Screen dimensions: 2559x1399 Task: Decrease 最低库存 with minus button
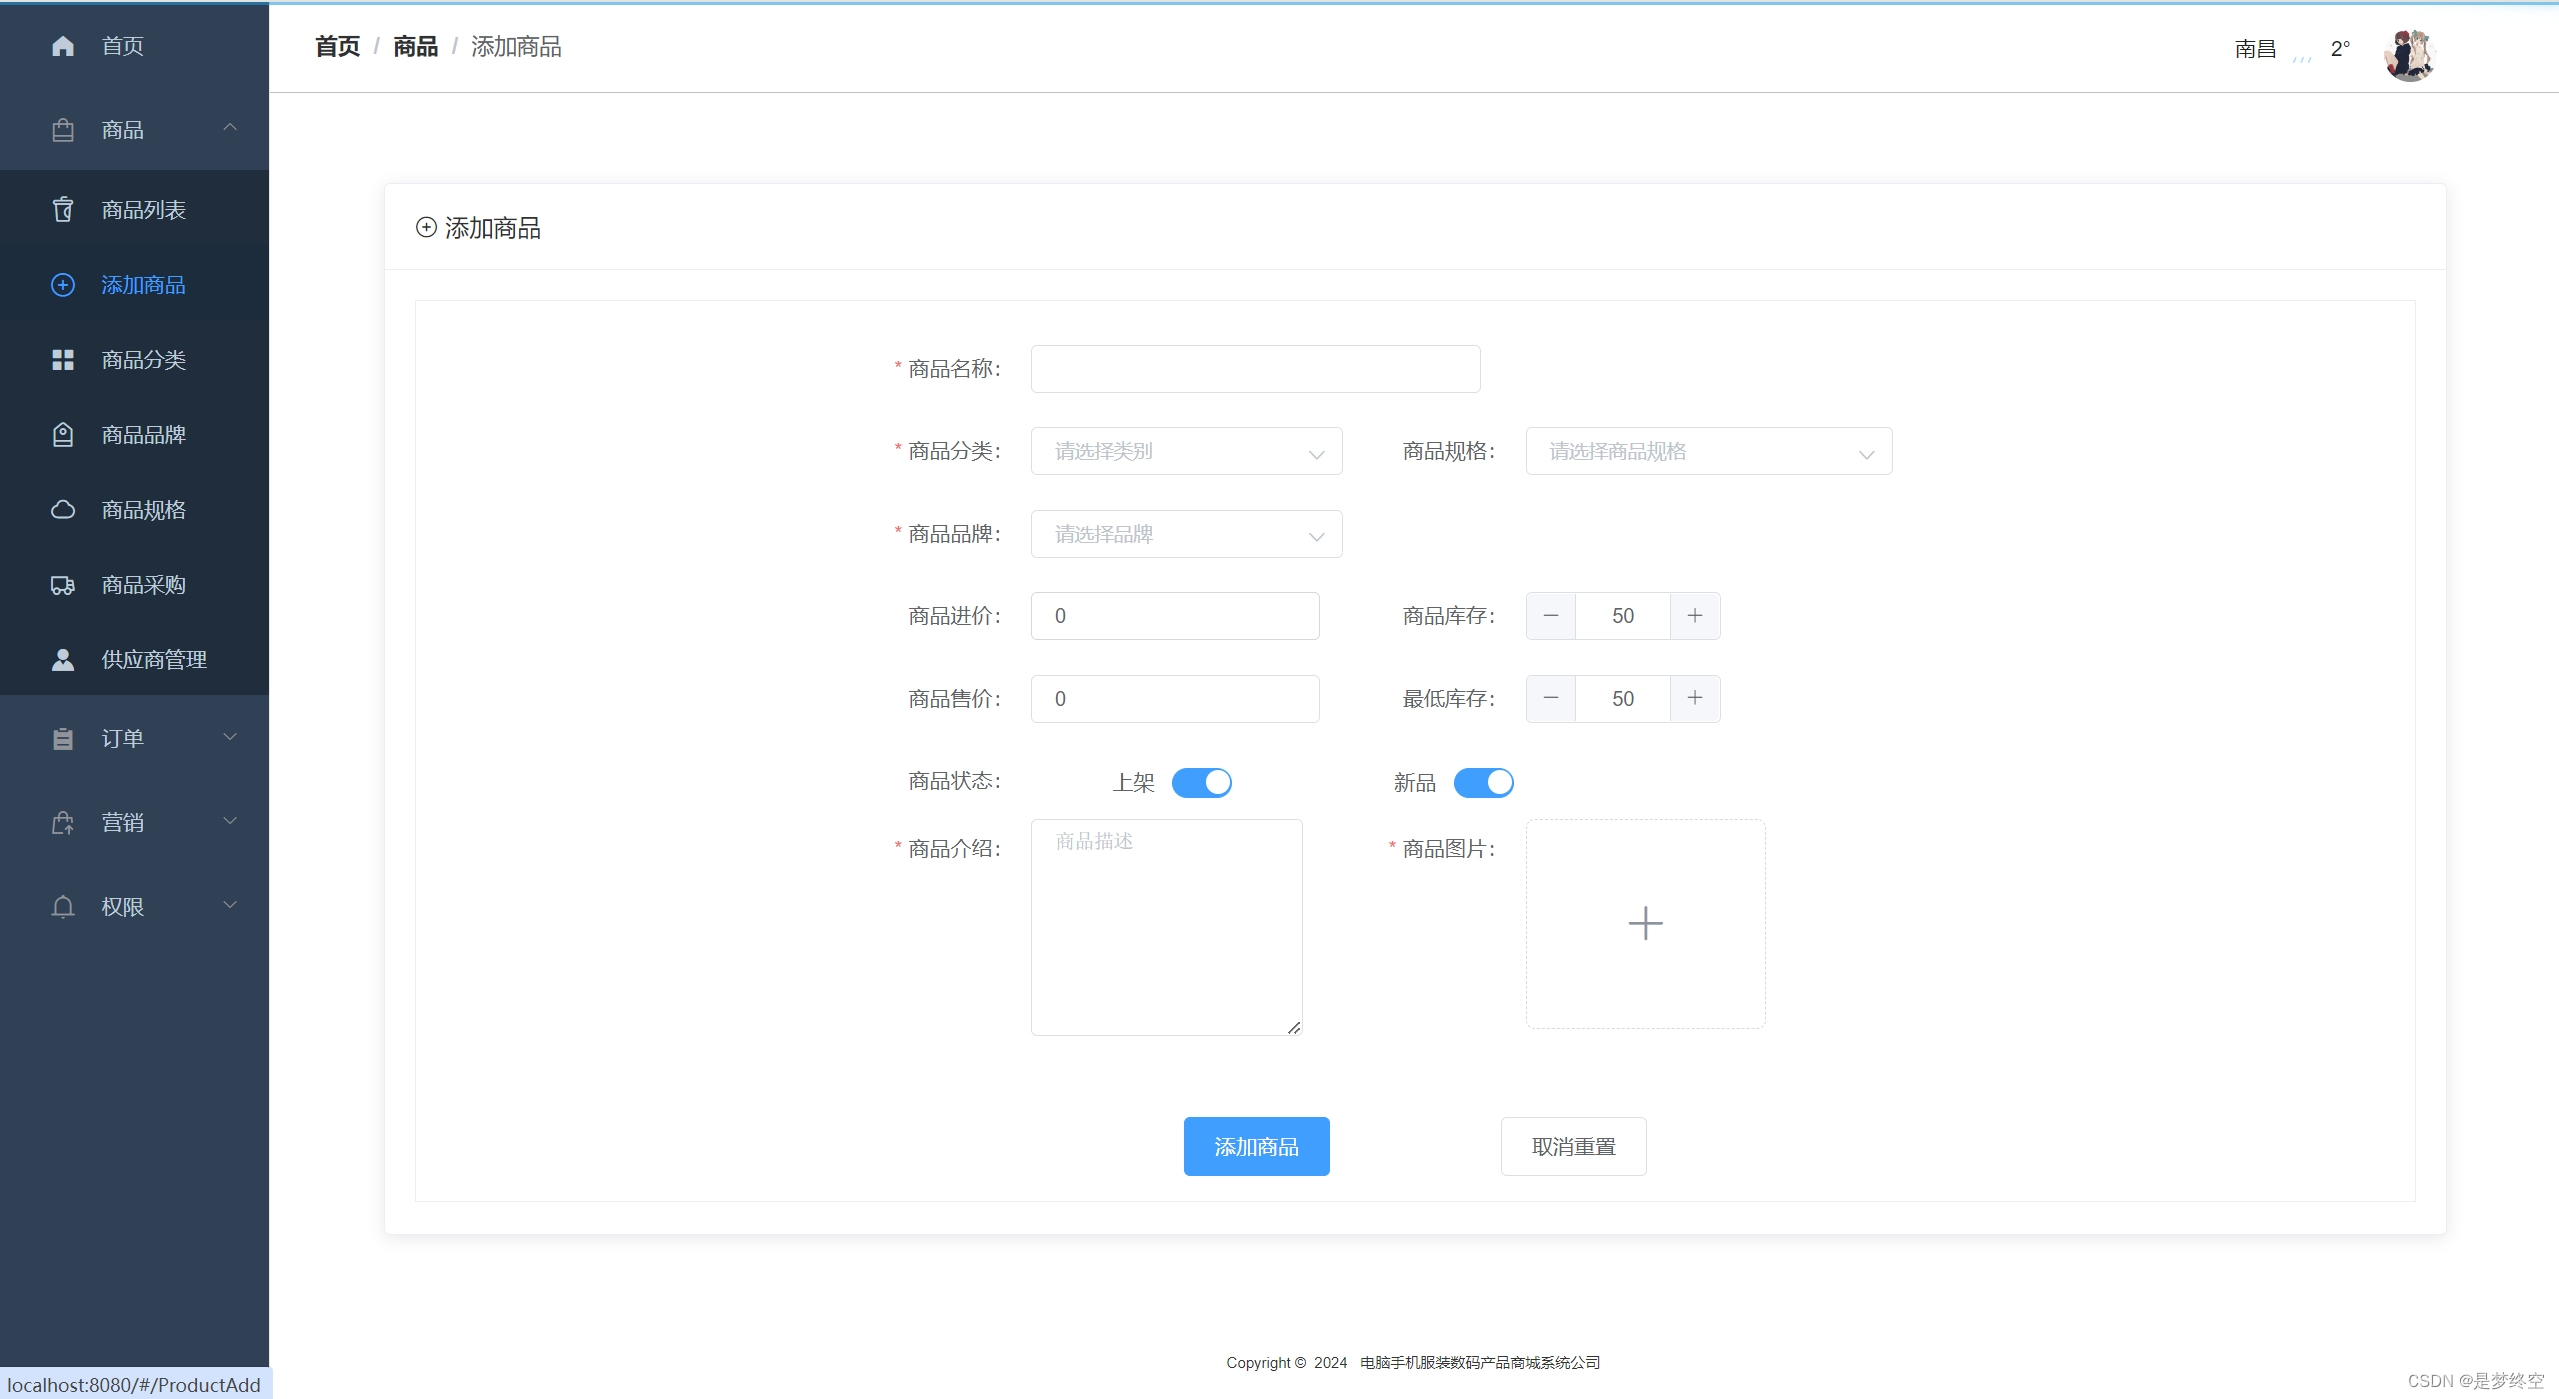pyautogui.click(x=1551, y=698)
